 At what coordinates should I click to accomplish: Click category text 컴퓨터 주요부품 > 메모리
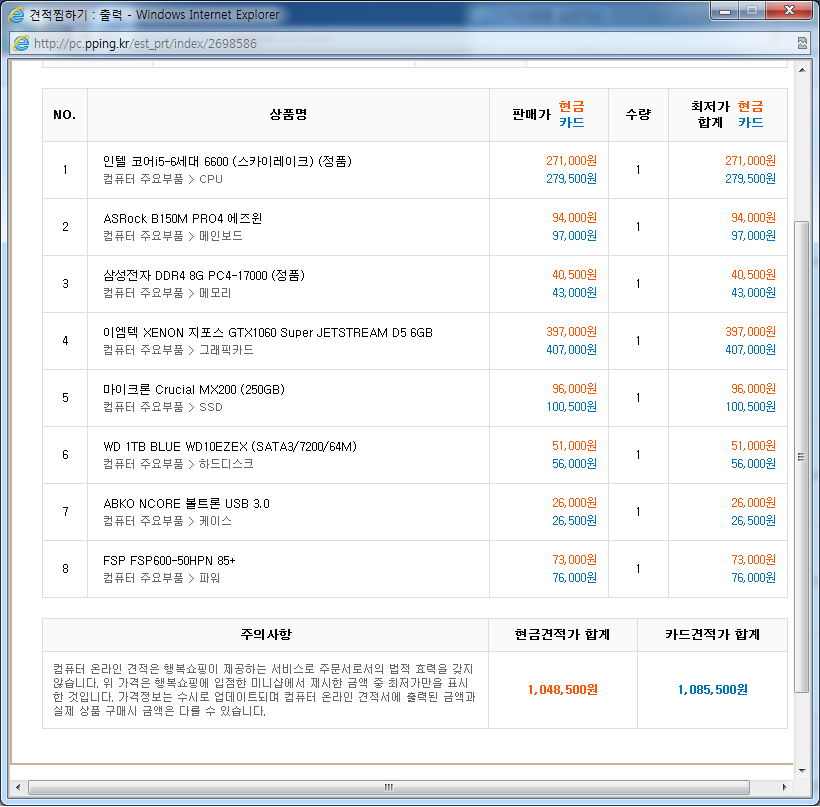[x=167, y=293]
